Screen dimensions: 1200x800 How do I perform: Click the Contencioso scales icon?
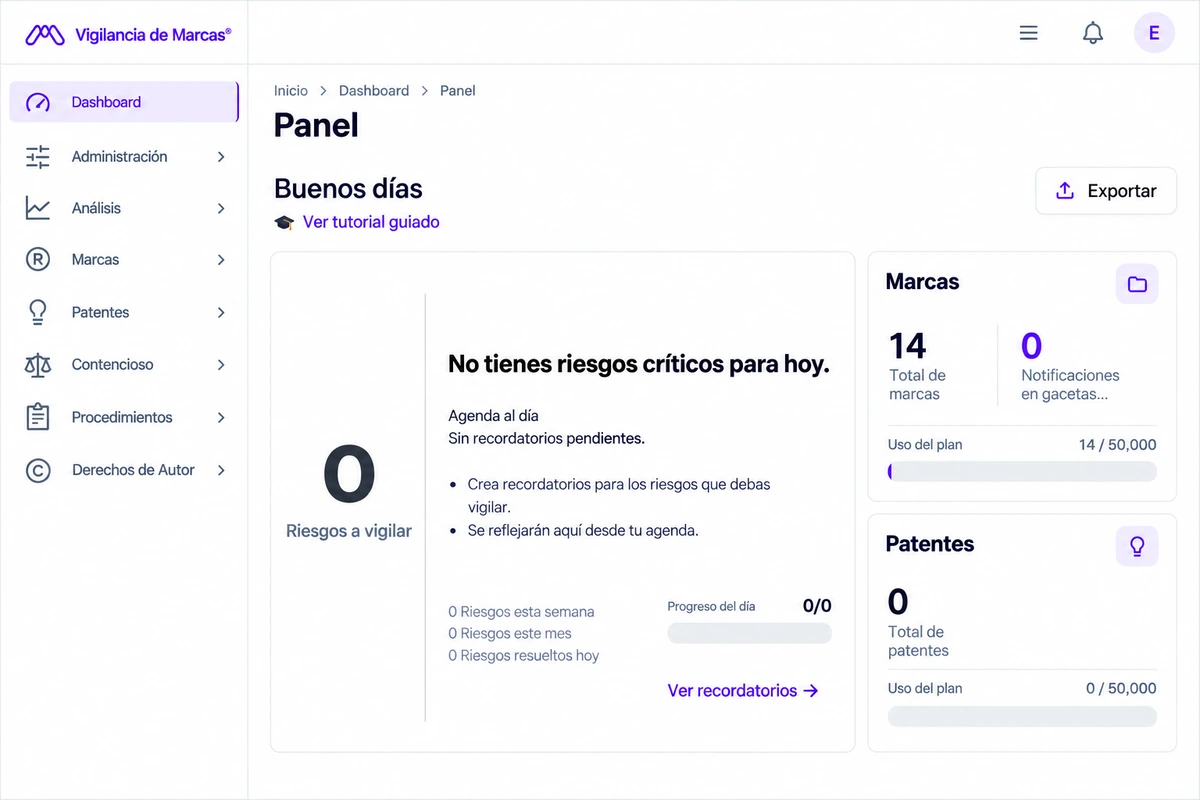(38, 365)
